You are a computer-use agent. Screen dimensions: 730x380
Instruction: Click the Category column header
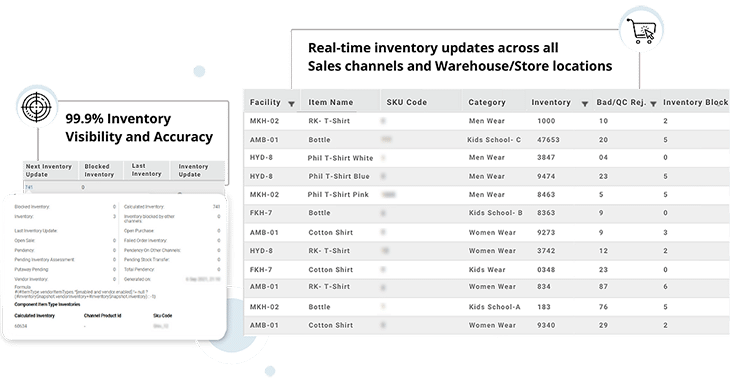[x=487, y=102]
